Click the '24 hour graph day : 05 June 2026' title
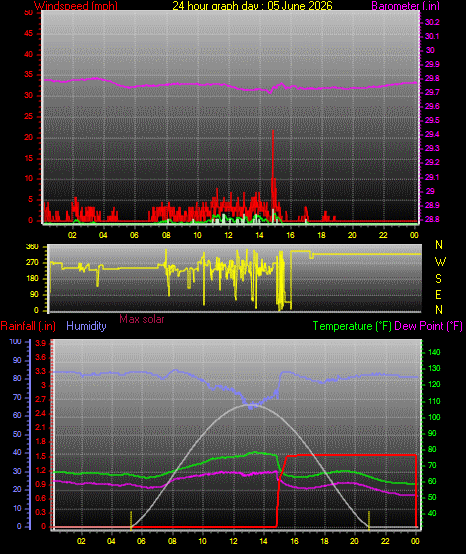Screen dimensions: 466x554 tap(252, 6)
